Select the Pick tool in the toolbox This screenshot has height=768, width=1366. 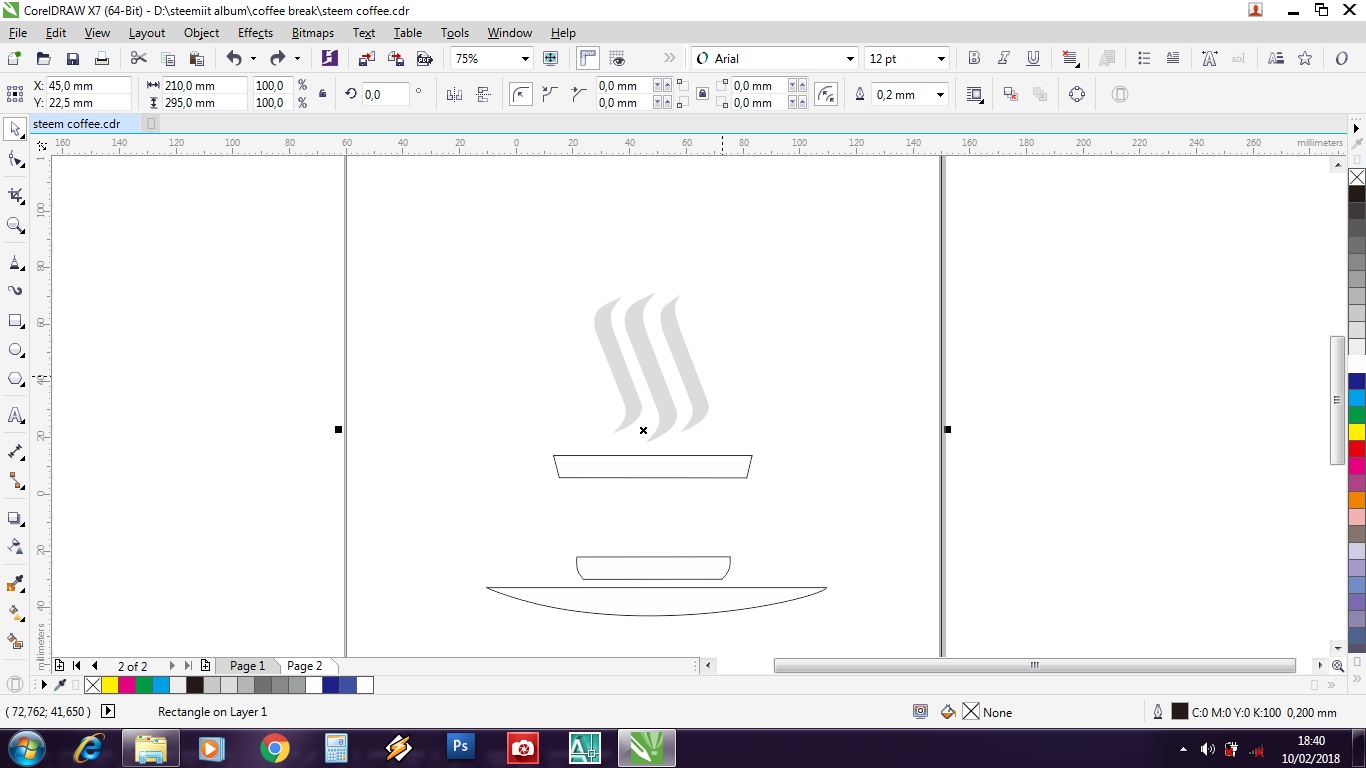(15, 129)
